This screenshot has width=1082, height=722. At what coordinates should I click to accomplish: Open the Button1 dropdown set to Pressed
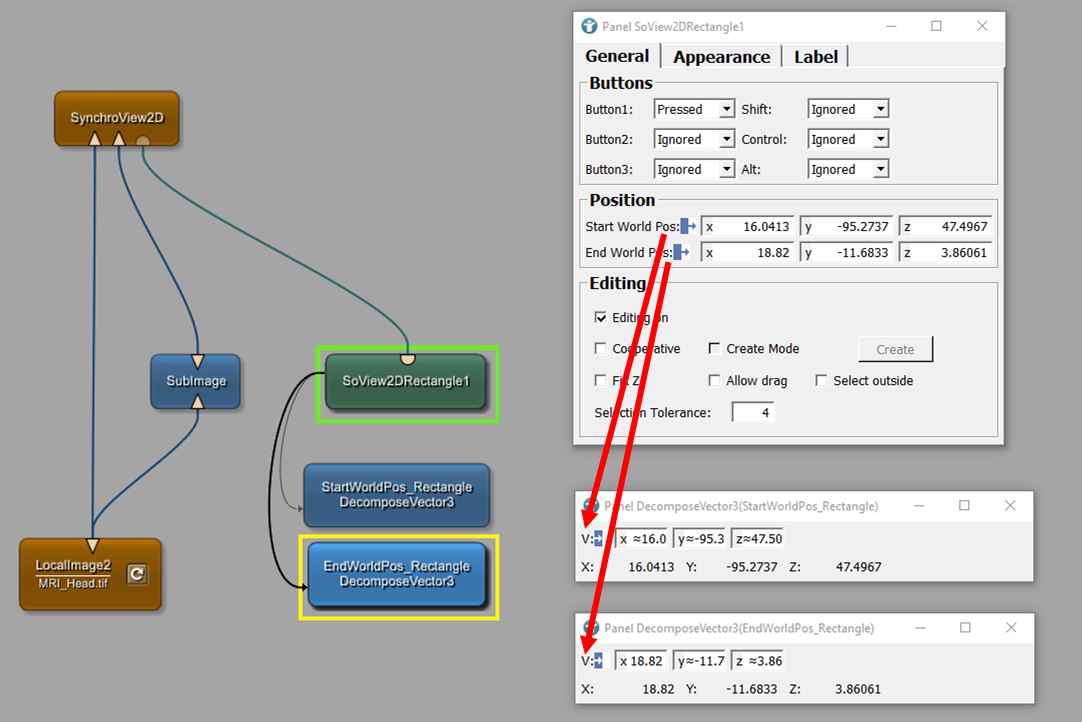(694, 110)
